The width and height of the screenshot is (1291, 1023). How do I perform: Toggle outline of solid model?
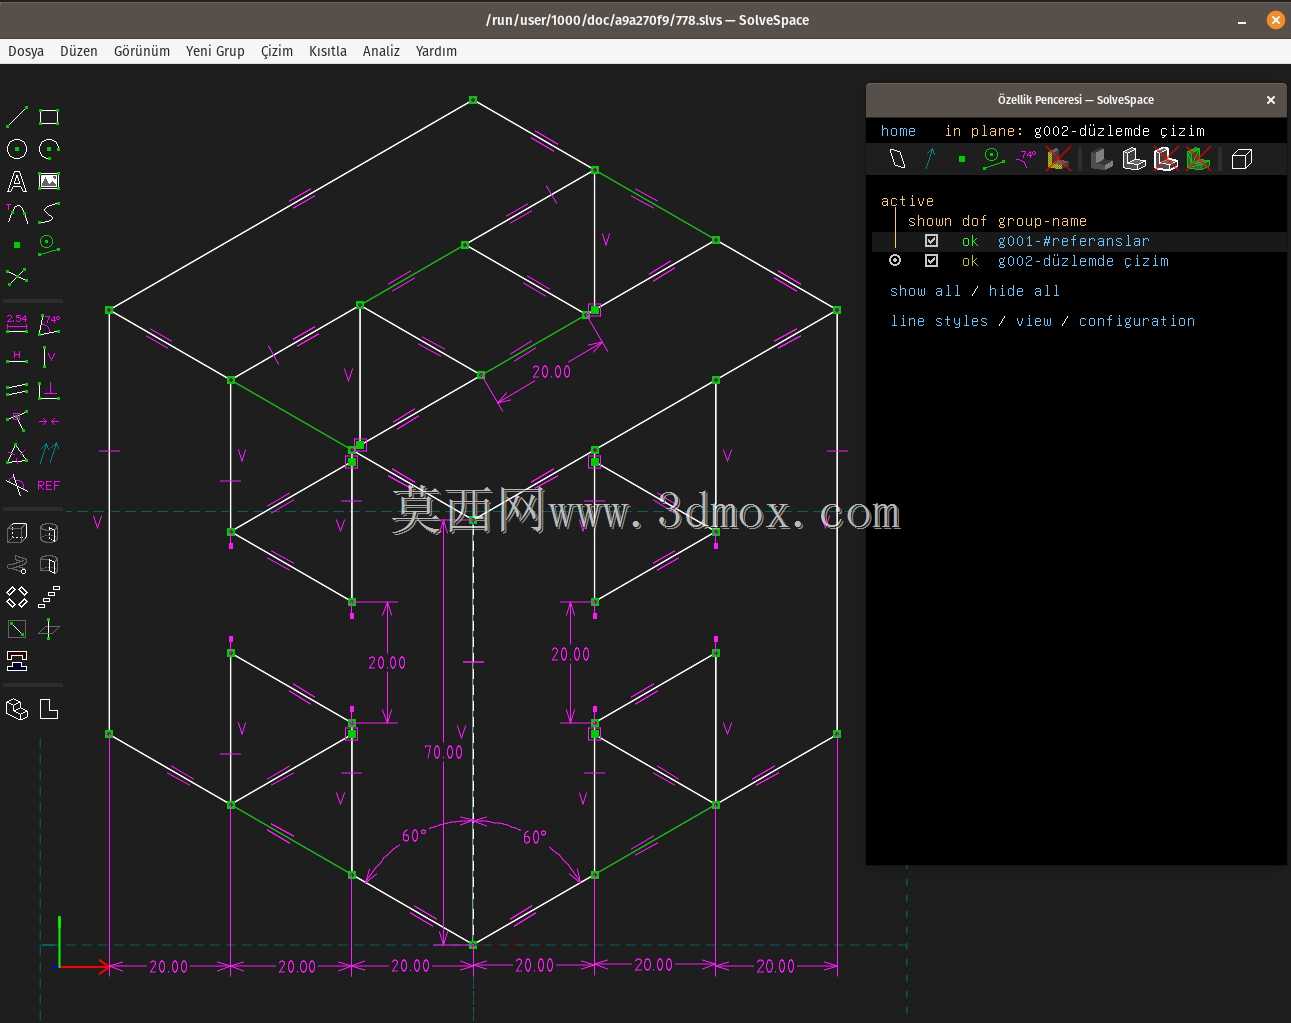[x=1166, y=158]
